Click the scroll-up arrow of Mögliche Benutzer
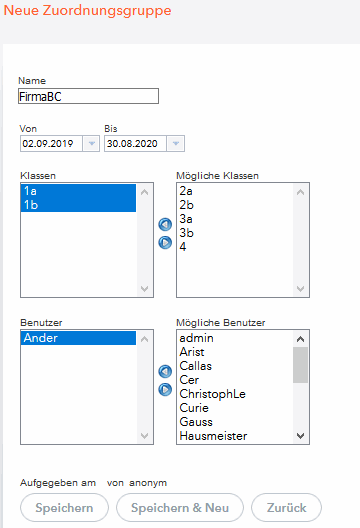This screenshot has width=360, height=528. tap(300, 339)
